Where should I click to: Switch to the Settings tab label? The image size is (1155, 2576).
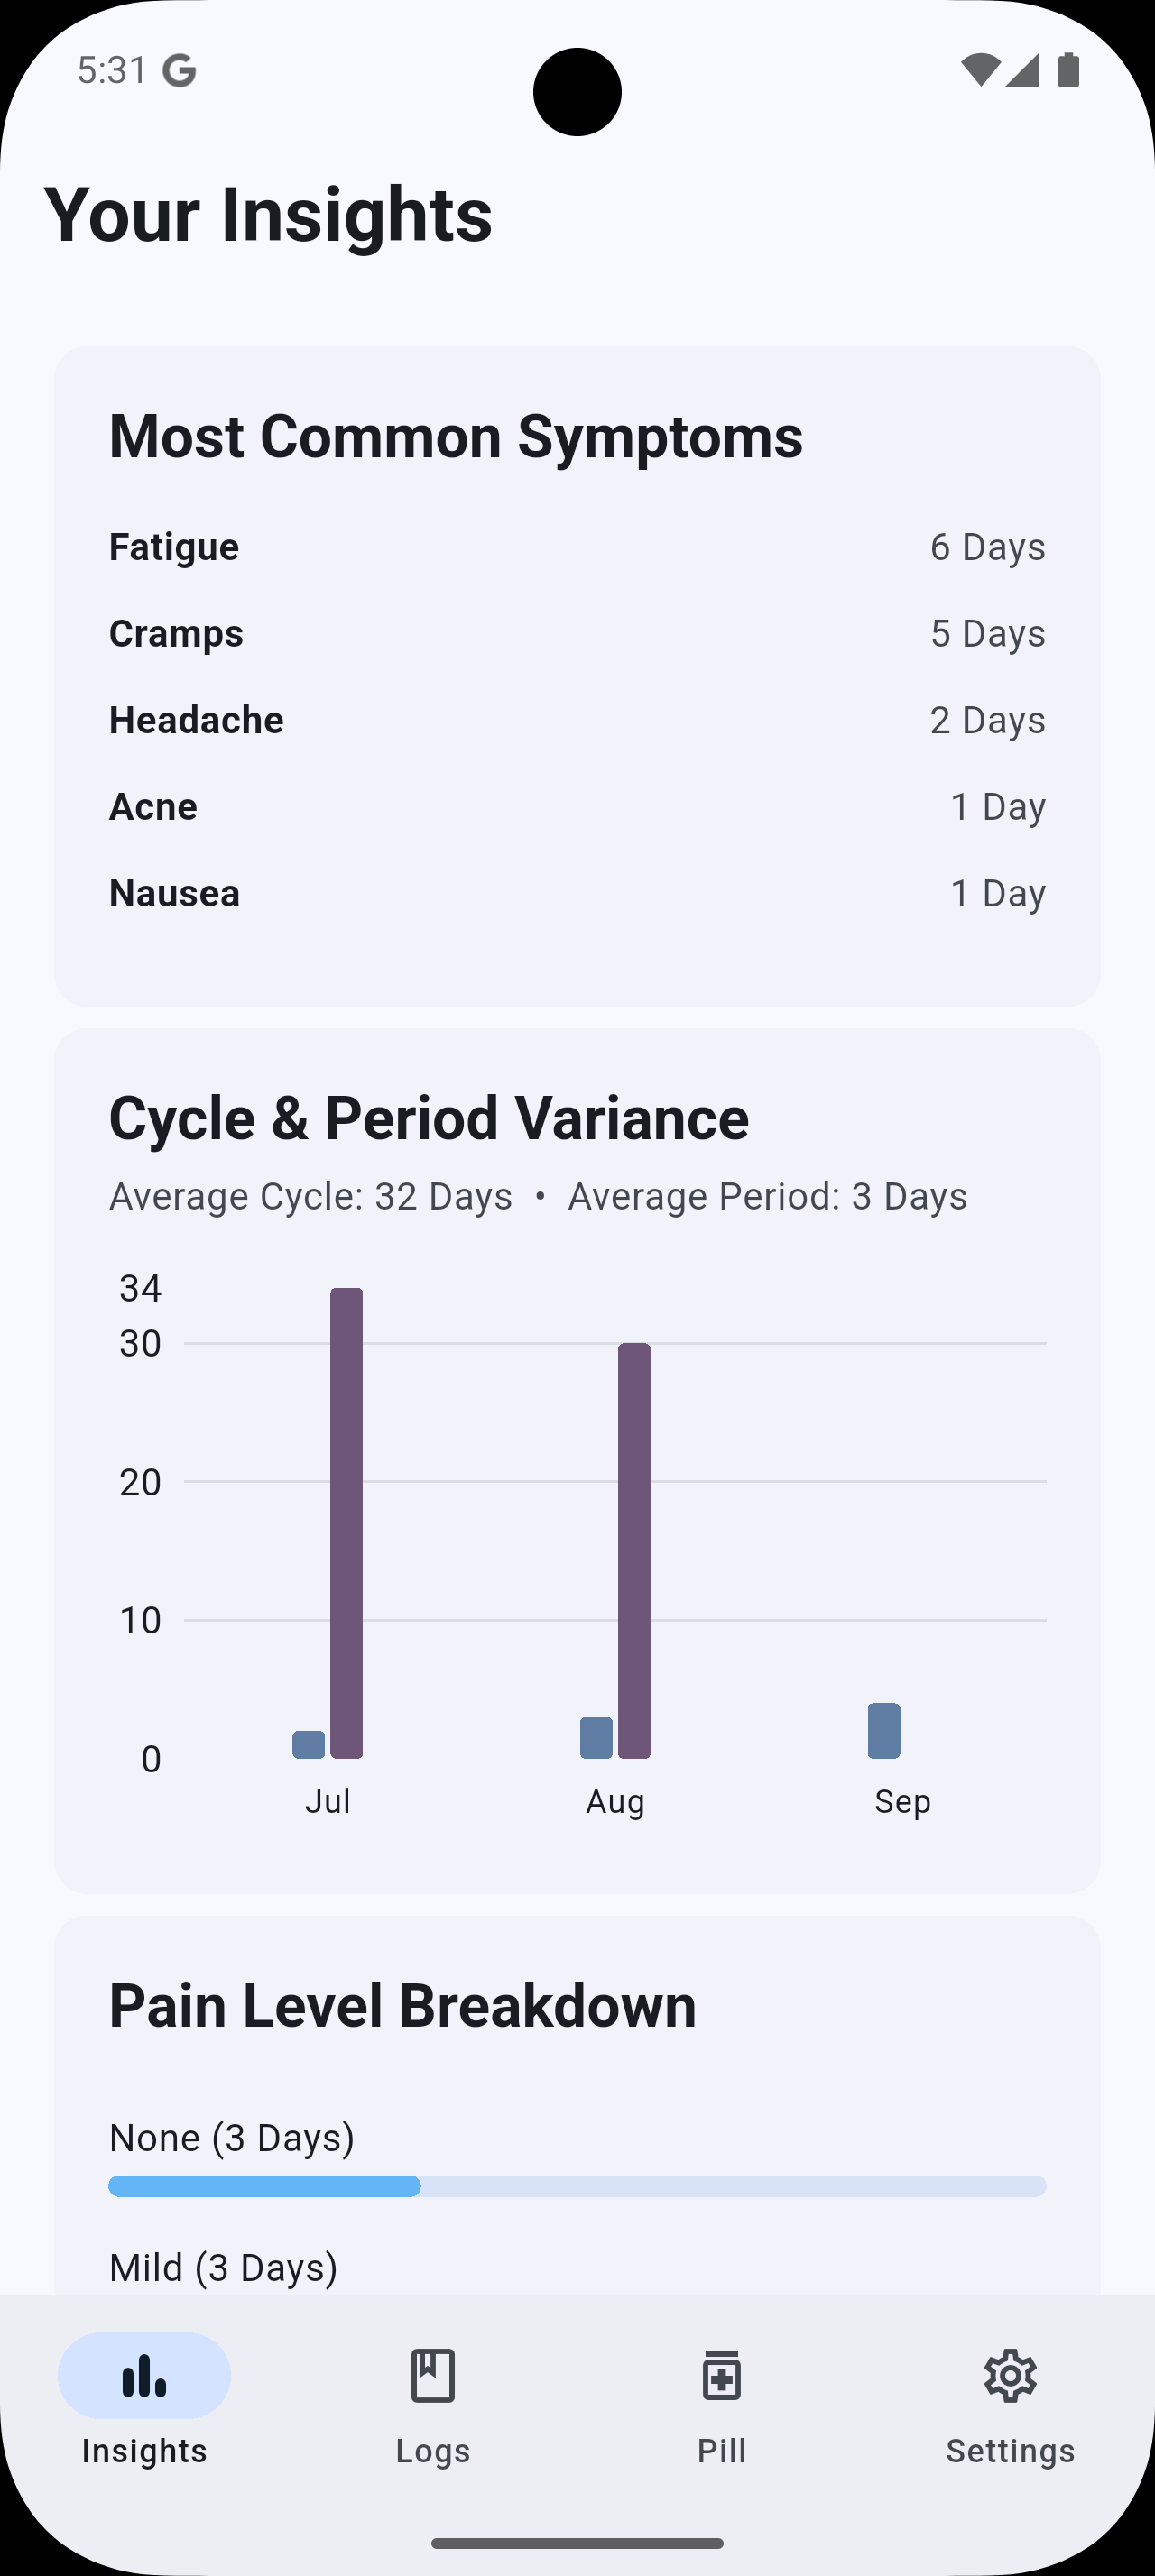1010,2450
